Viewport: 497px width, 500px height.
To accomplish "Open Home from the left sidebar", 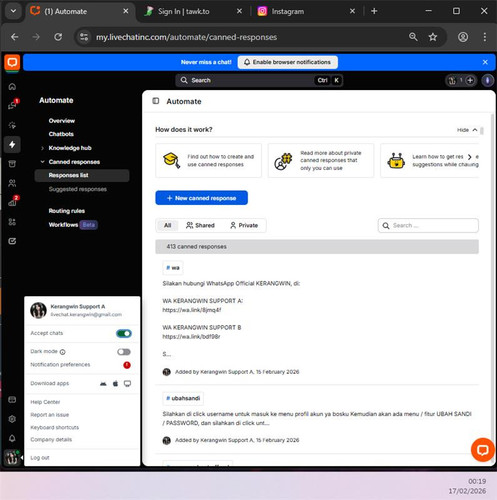I will tap(12, 87).
